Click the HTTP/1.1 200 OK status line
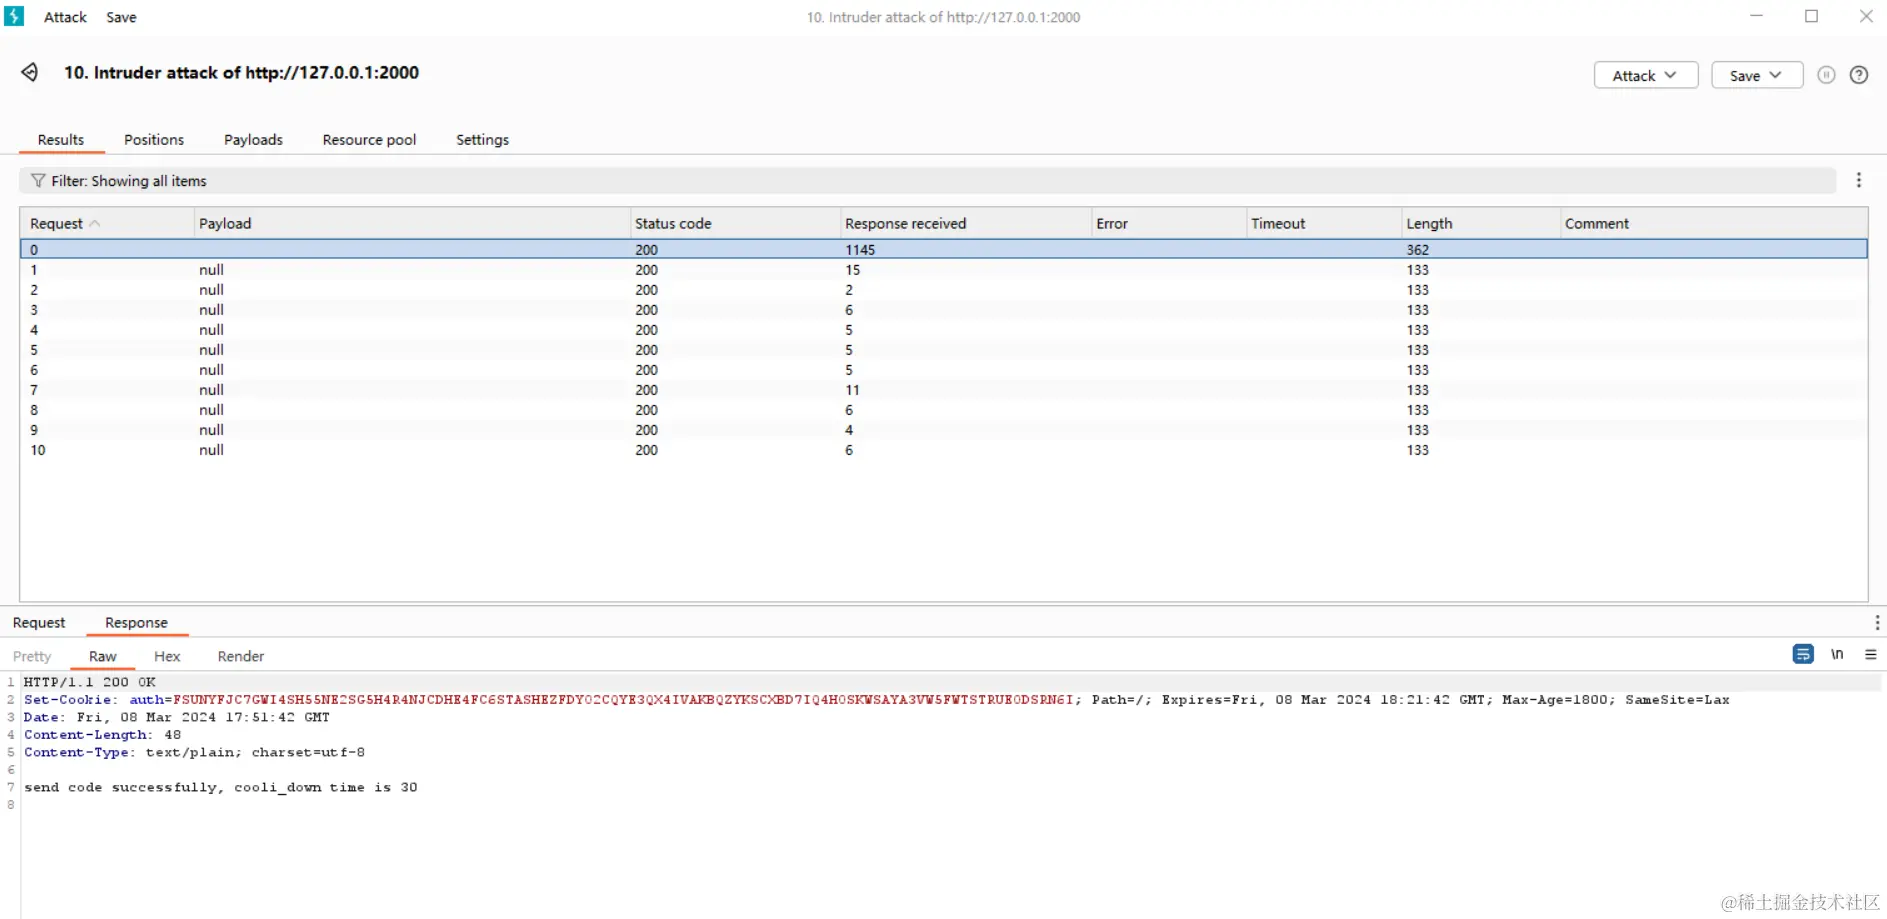 pos(89,682)
